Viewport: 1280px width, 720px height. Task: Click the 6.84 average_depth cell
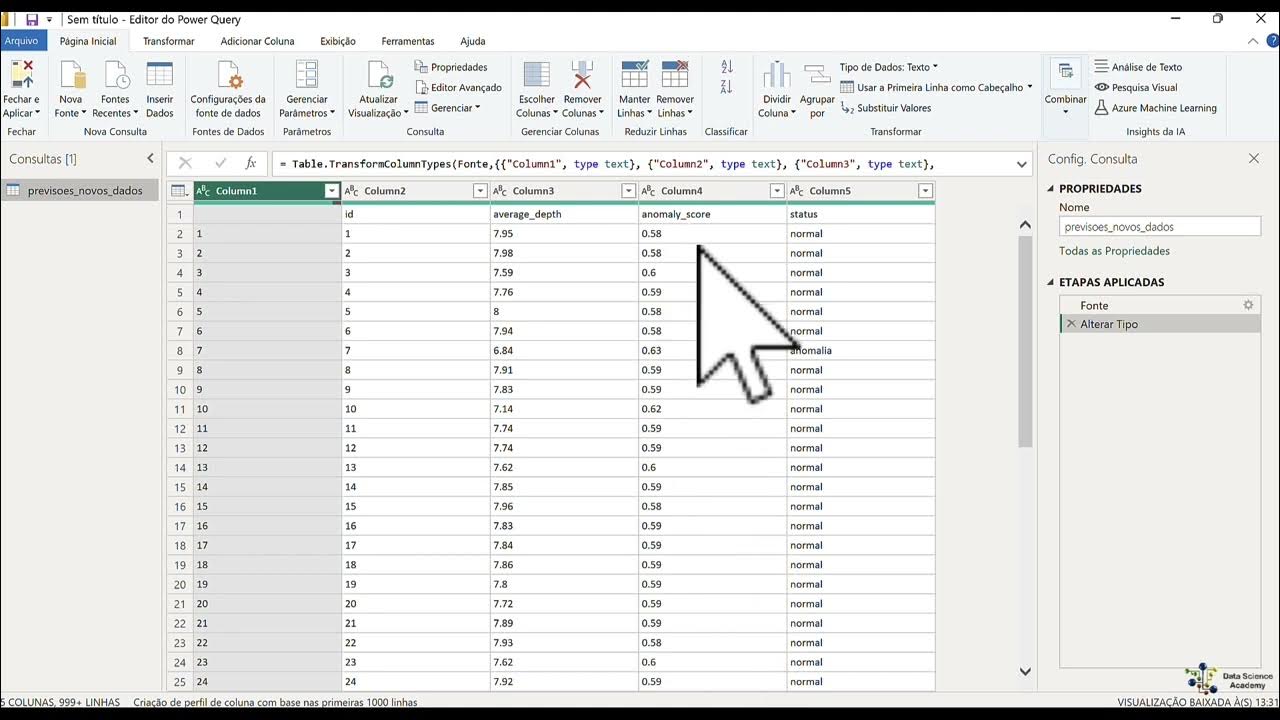tap(564, 351)
